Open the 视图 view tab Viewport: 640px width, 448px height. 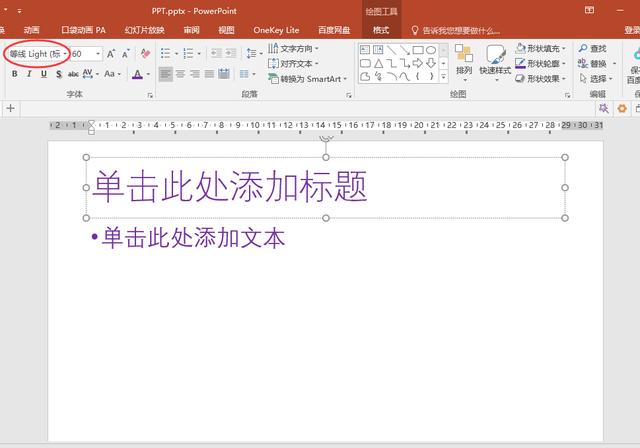pos(226,30)
